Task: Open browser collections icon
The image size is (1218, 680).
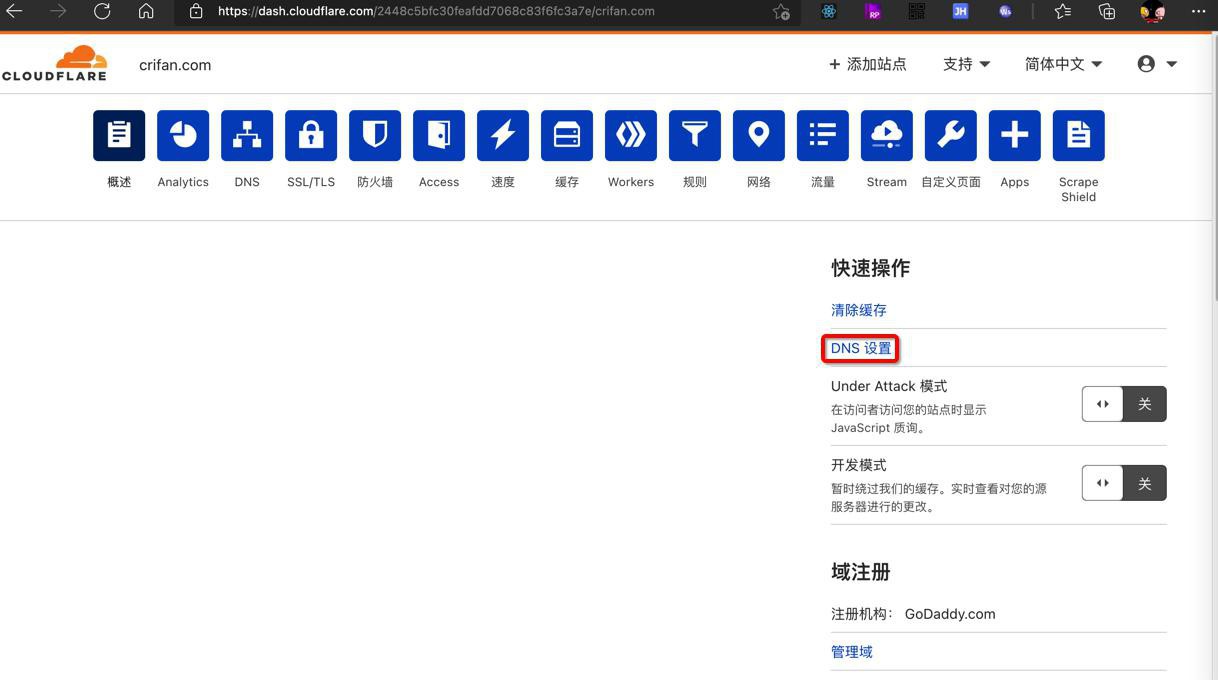Action: coord(1107,11)
